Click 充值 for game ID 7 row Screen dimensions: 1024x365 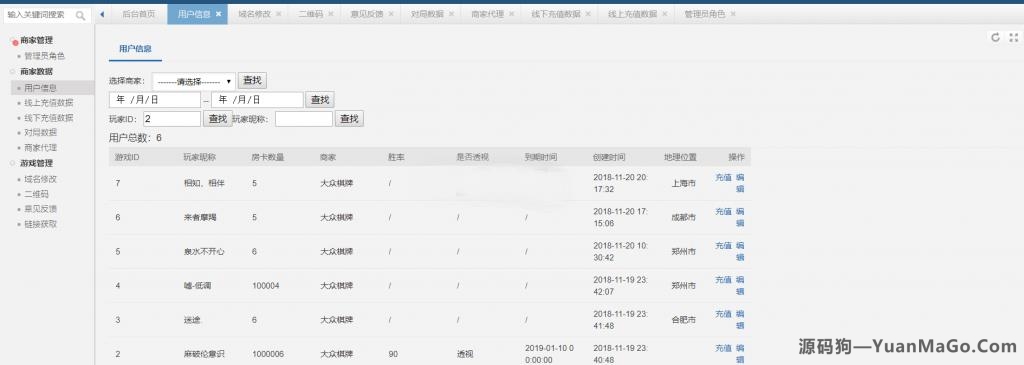point(723,177)
